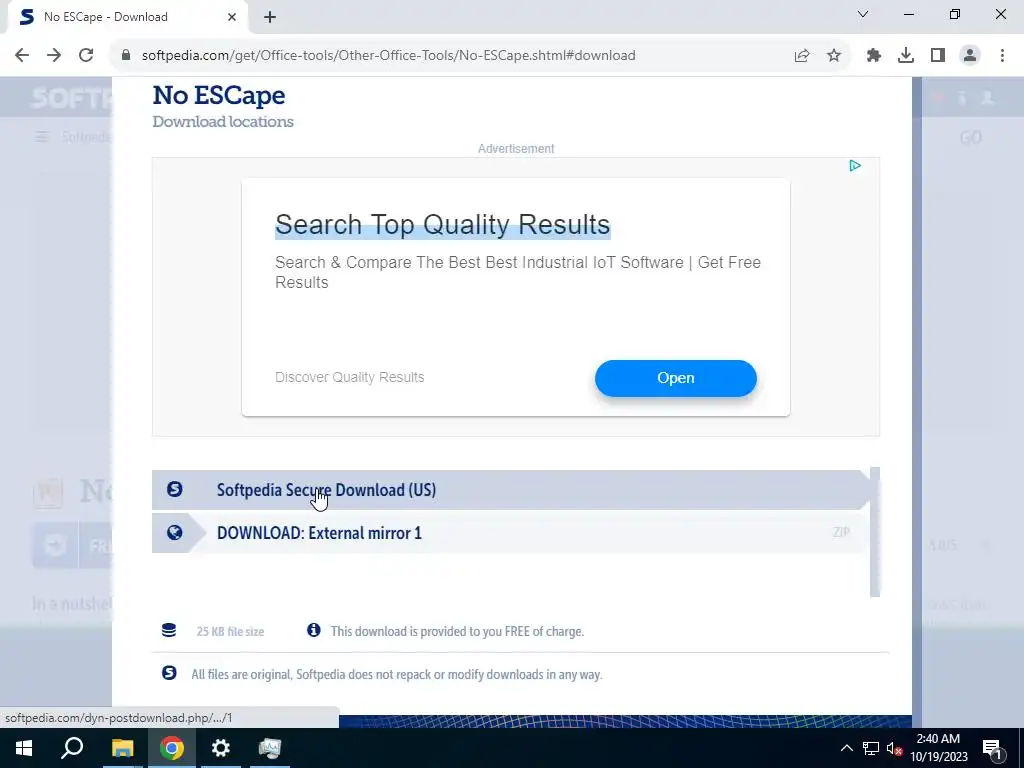This screenshot has width=1024, height=768.
Task: Show hidden system tray icons
Action: click(846, 748)
